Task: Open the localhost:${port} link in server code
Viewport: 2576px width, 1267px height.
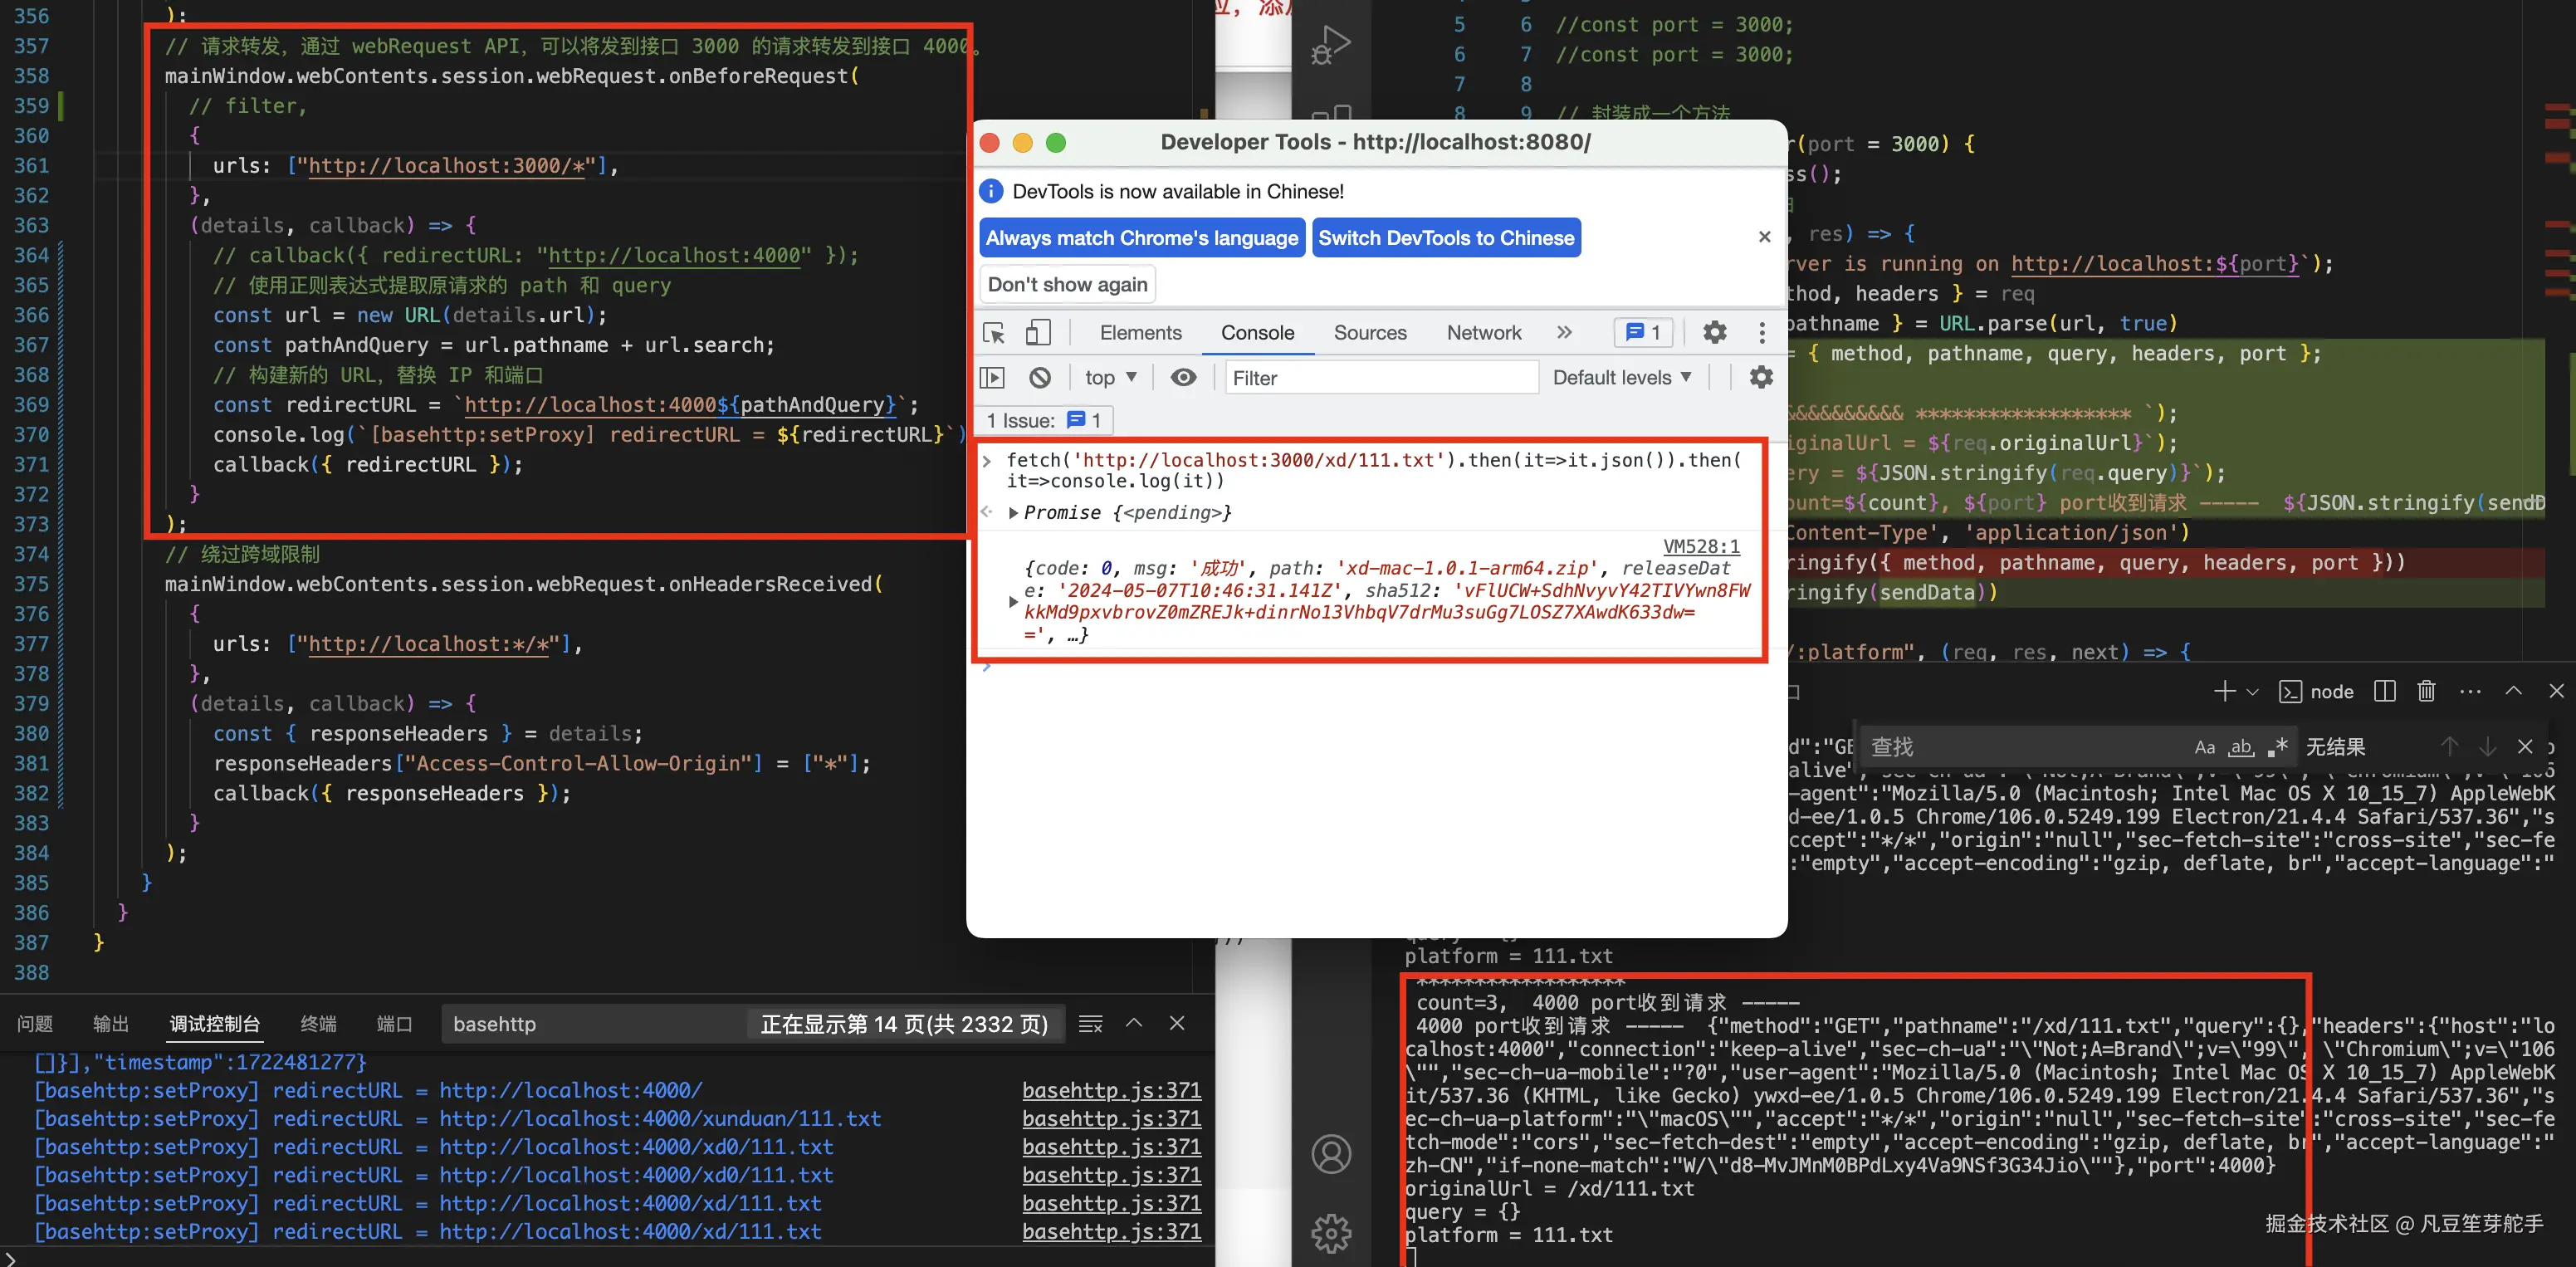Action: [2155, 264]
